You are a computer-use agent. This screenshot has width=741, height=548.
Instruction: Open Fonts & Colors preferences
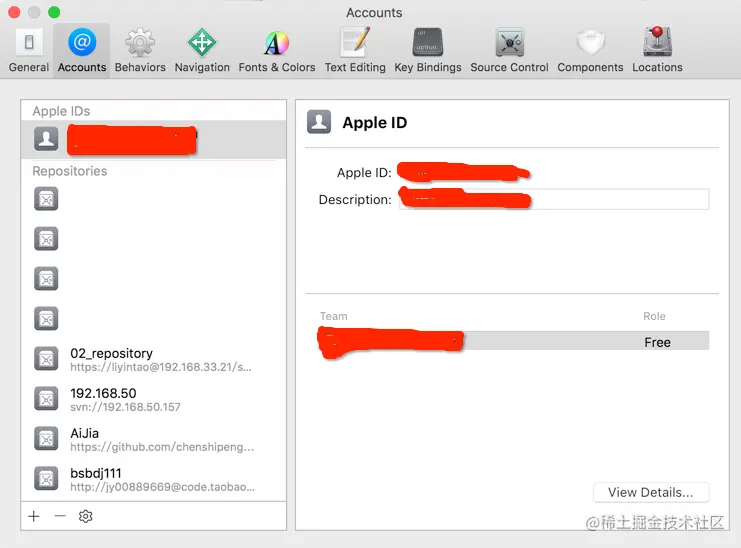point(276,51)
